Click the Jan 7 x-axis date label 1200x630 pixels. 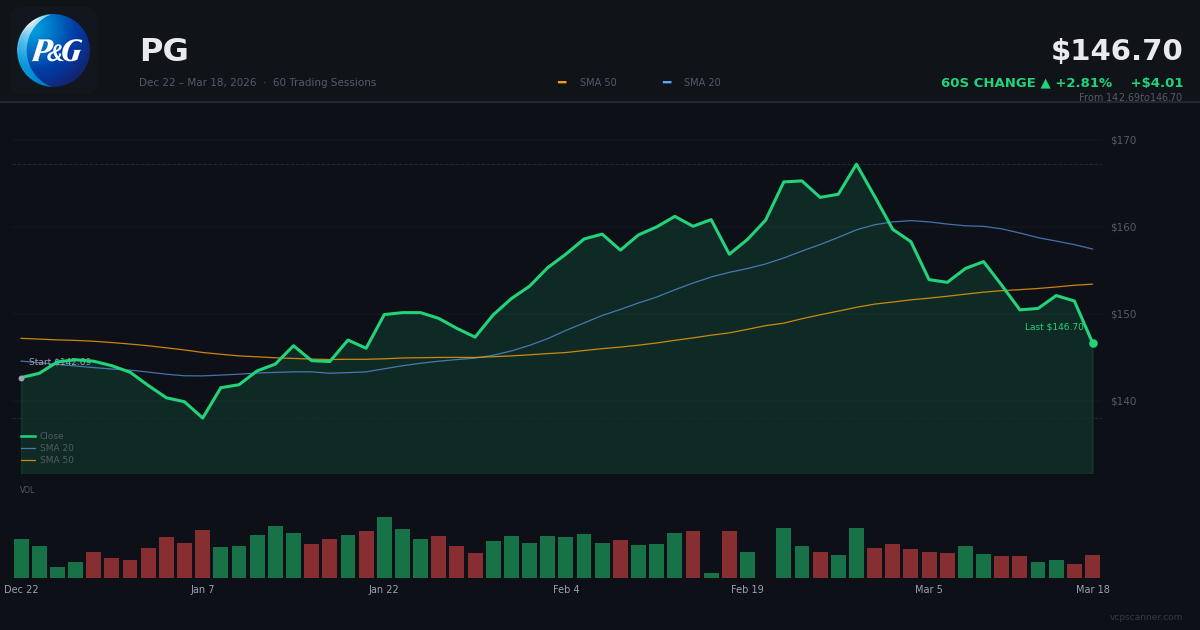(203, 590)
